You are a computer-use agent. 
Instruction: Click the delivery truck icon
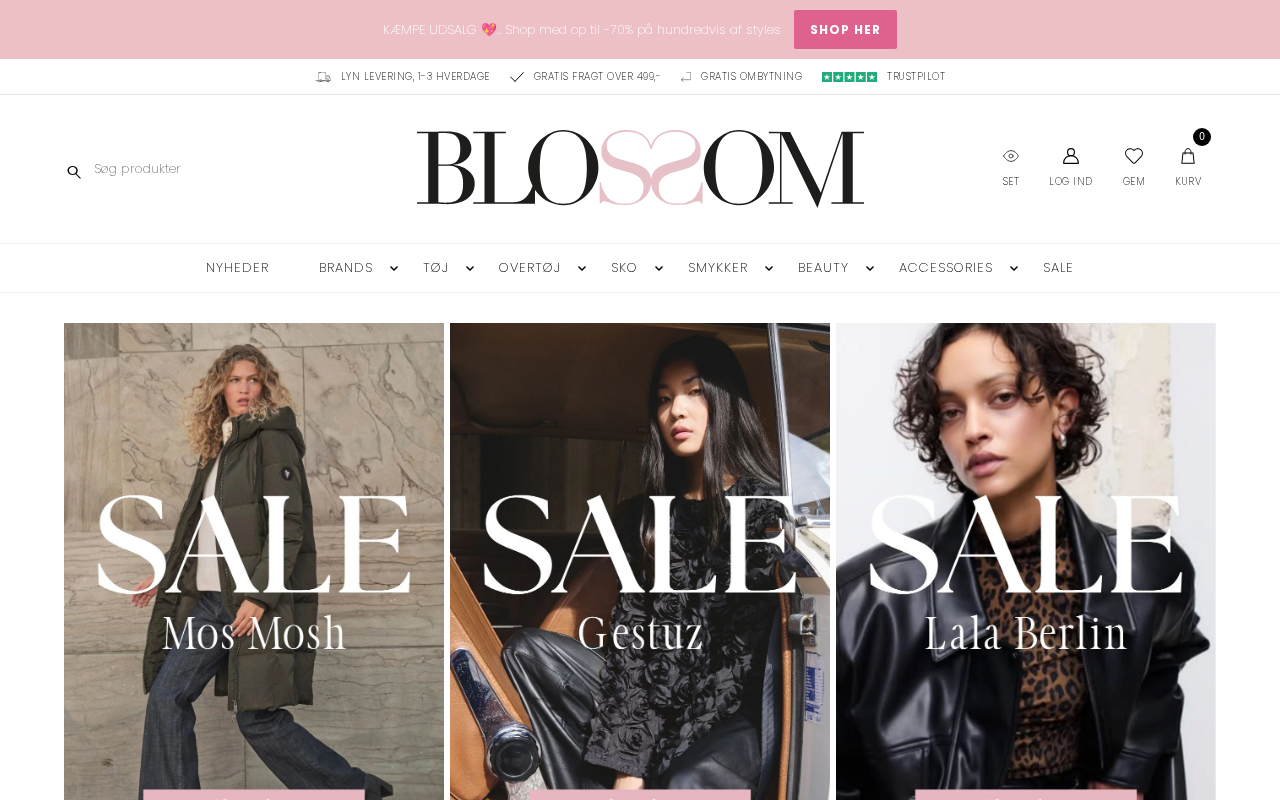[323, 77]
